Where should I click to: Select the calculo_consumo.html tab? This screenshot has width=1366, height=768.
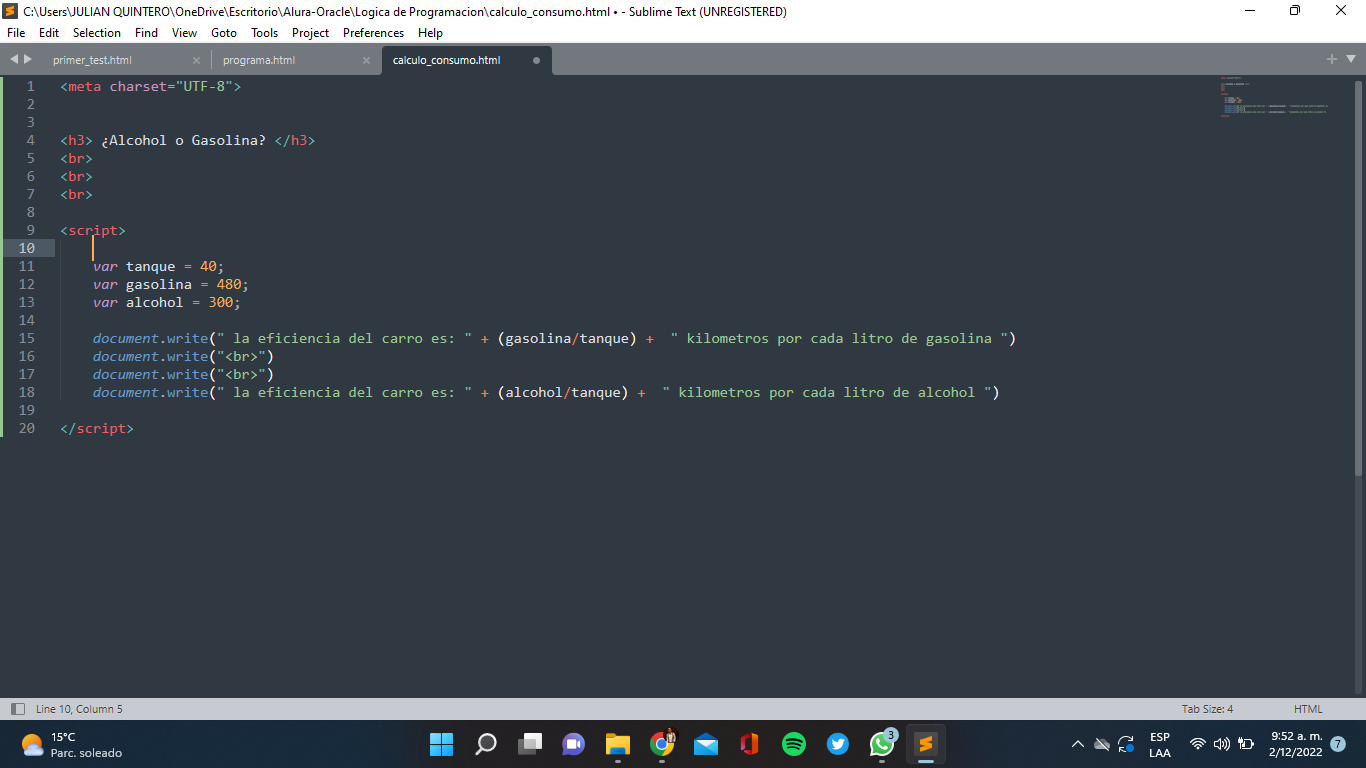[446, 60]
